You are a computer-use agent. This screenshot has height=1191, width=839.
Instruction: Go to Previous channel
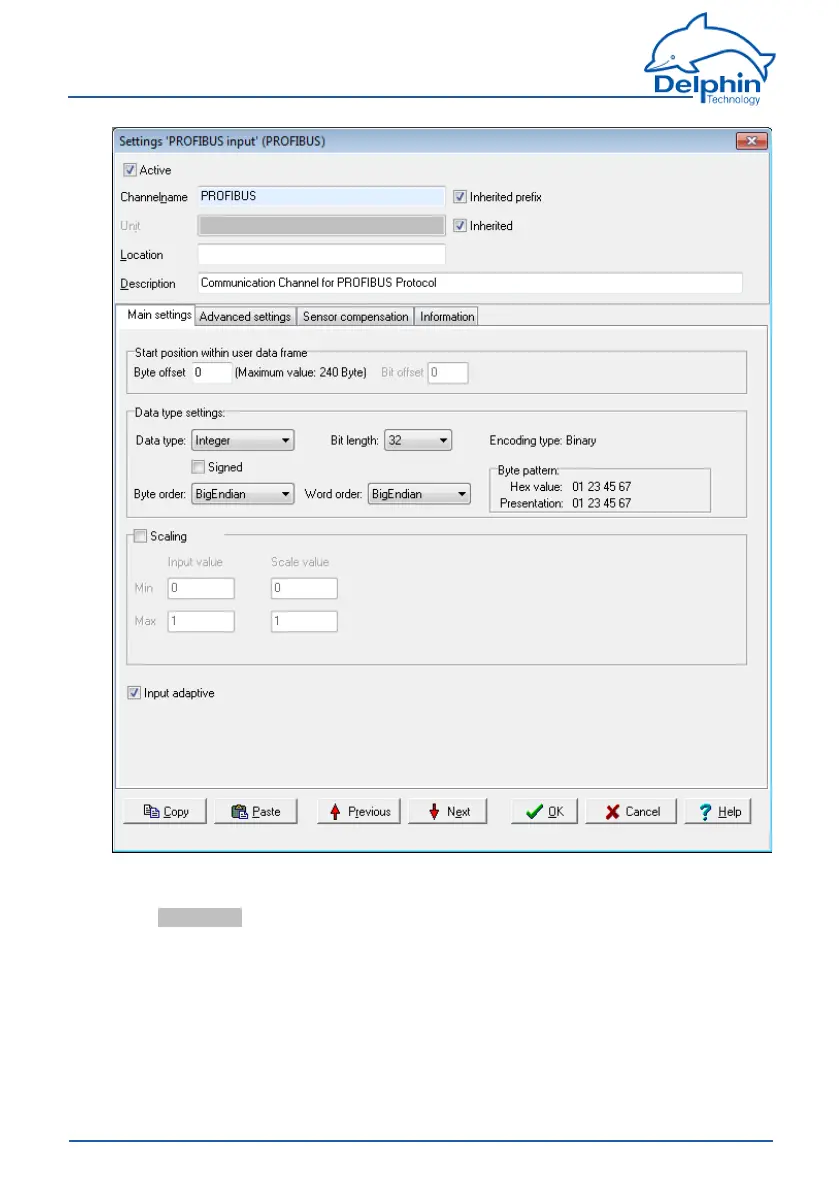pyautogui.click(x=358, y=811)
